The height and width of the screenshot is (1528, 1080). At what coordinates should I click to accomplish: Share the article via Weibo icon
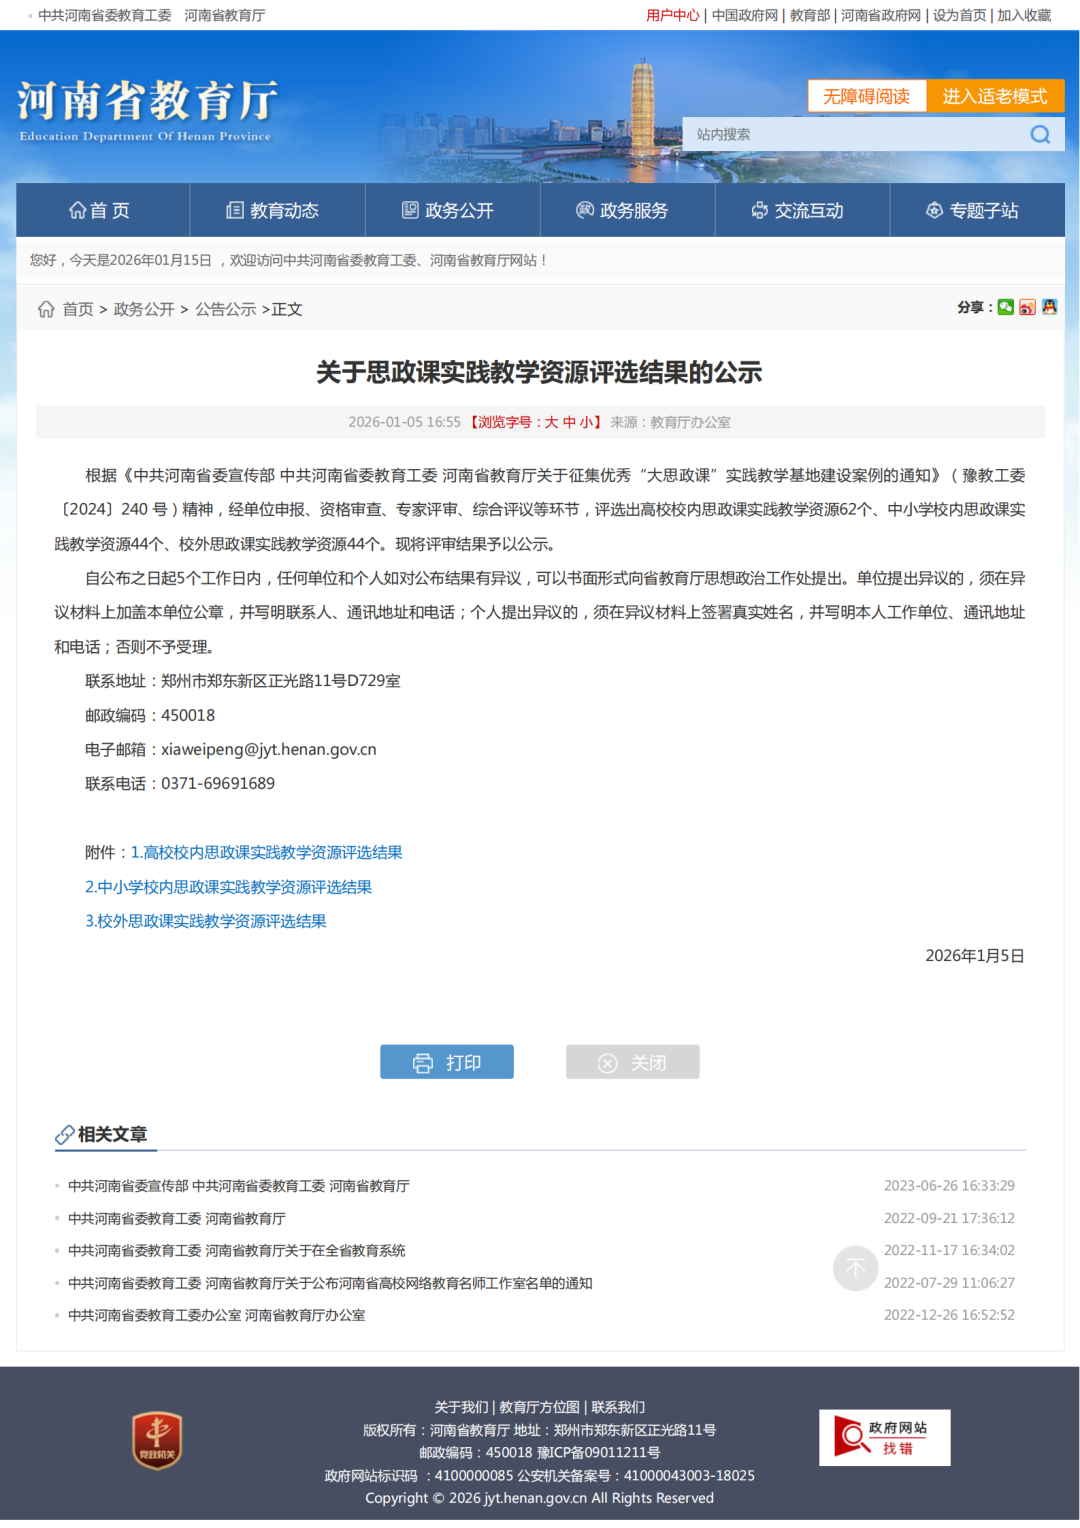[x=1027, y=307]
